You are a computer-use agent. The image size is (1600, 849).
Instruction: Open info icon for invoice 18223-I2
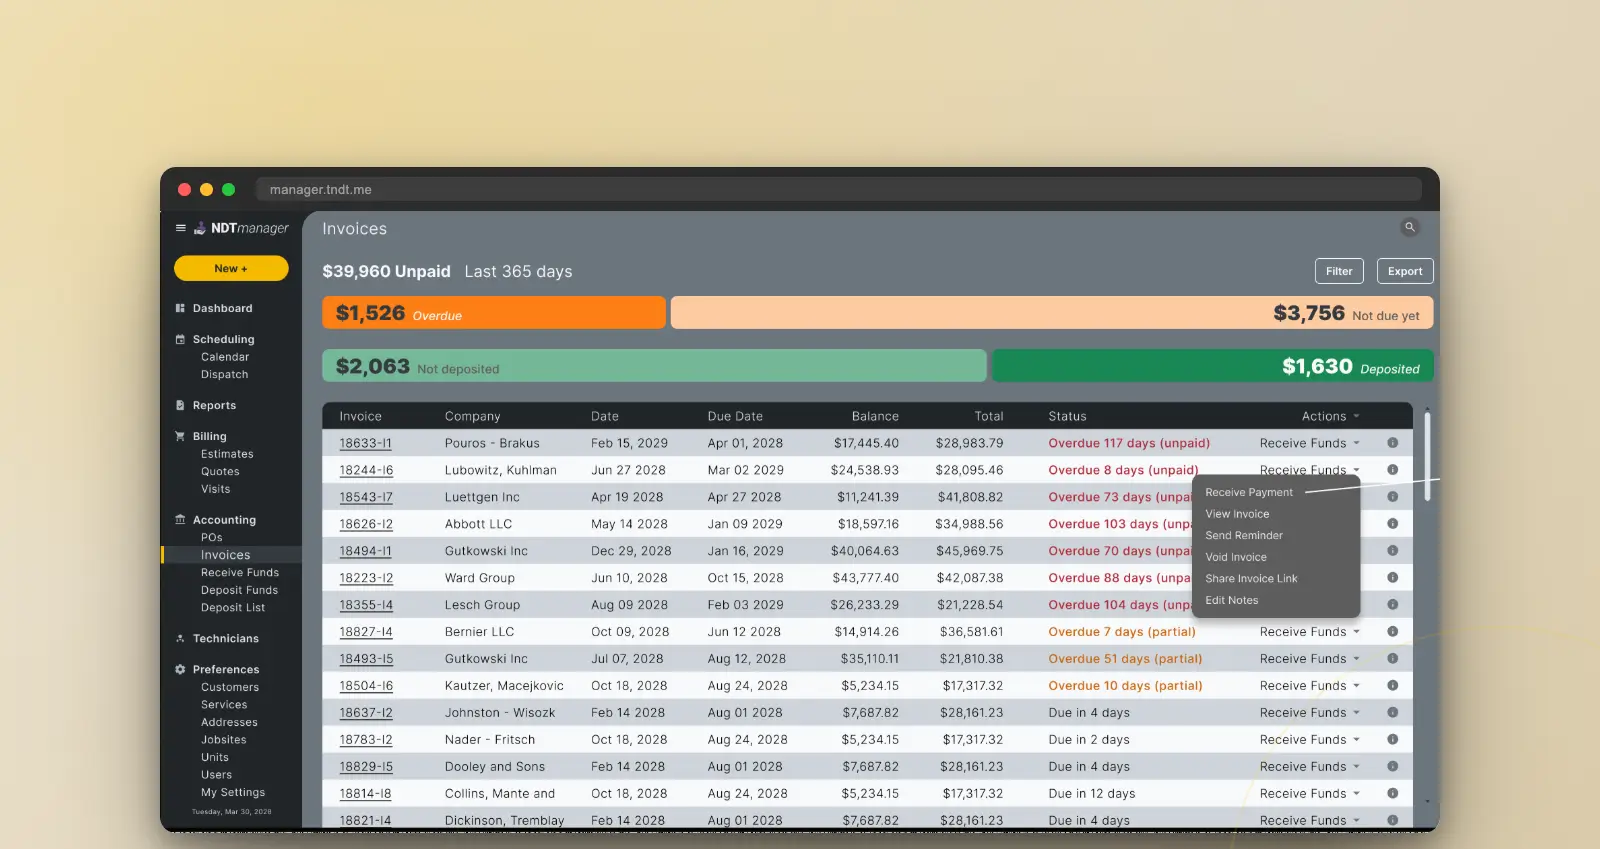click(x=1392, y=577)
